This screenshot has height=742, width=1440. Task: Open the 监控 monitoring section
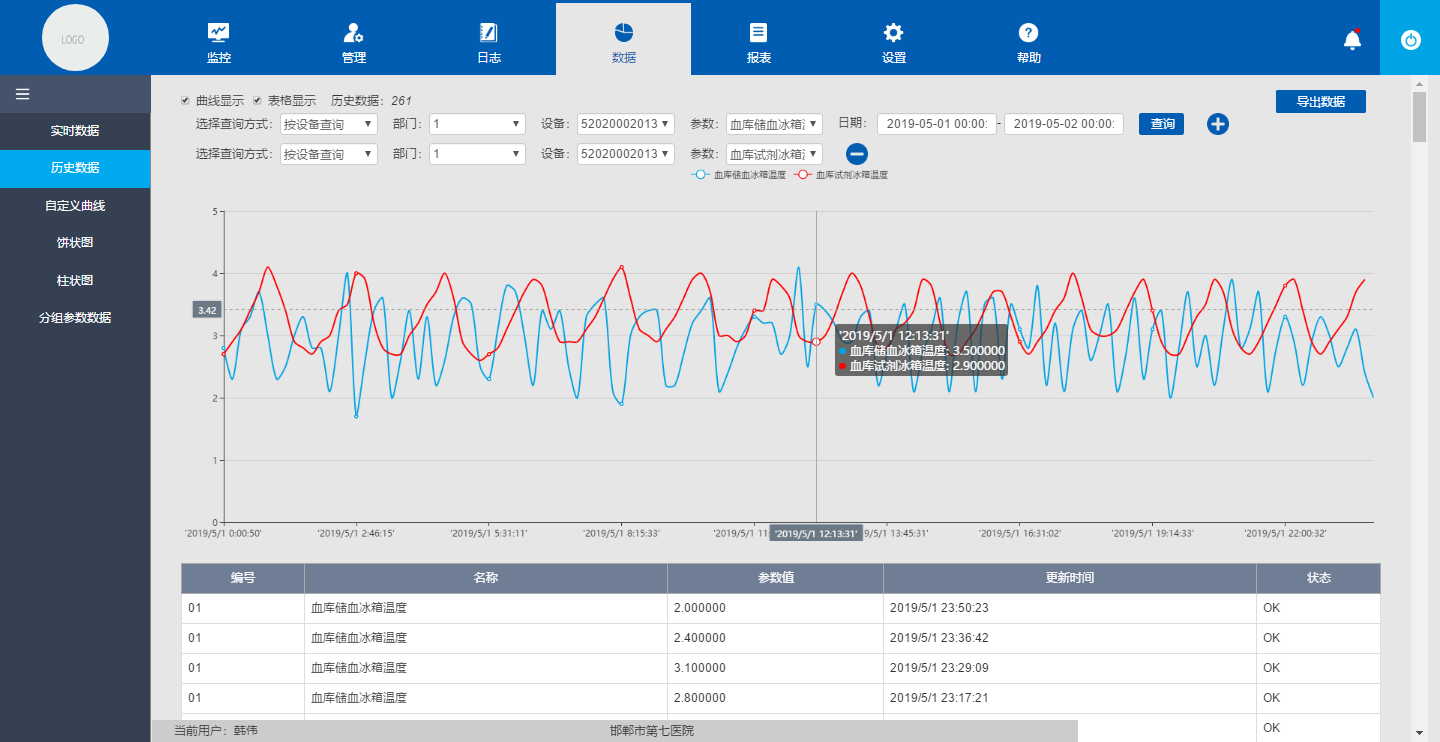[x=218, y=43]
